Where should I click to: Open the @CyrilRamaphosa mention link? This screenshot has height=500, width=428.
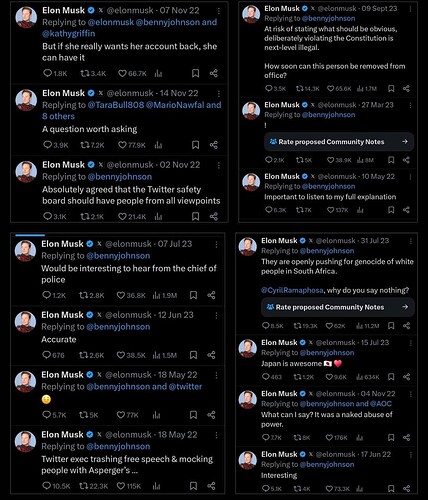pos(292,290)
